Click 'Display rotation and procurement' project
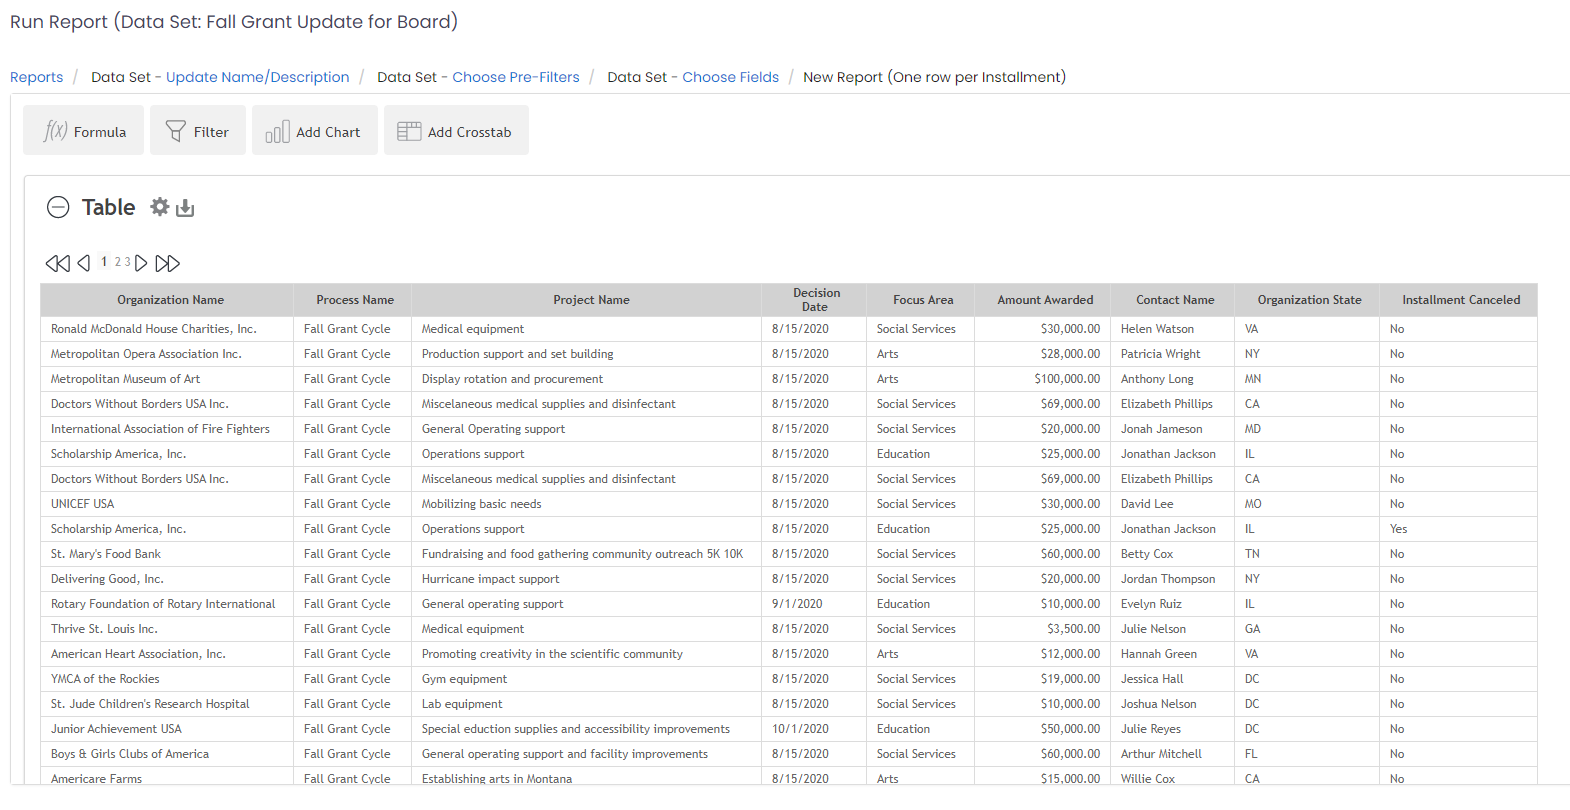The width and height of the screenshot is (1570, 810). [587, 379]
